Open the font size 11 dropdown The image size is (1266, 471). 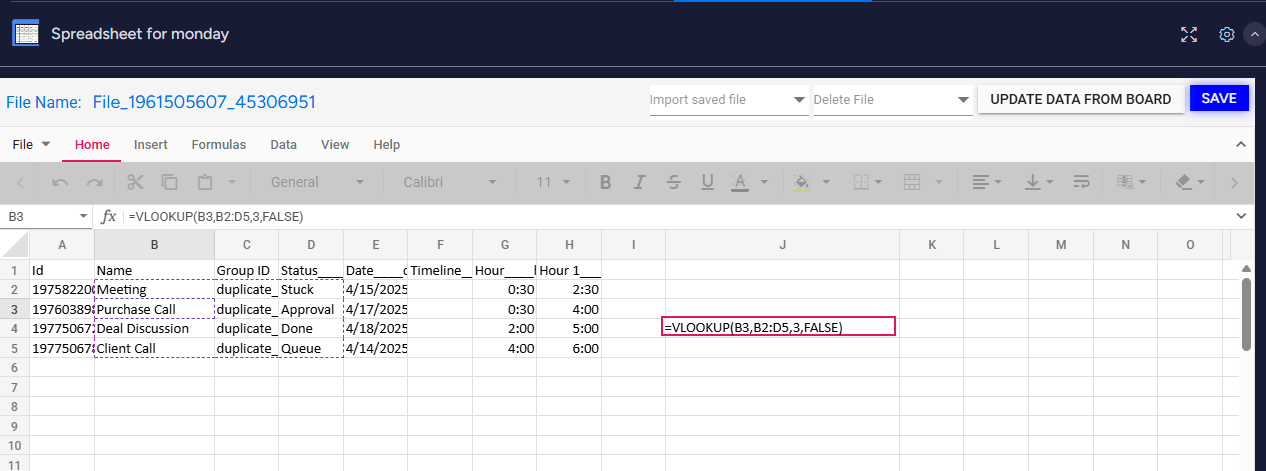tap(554, 182)
